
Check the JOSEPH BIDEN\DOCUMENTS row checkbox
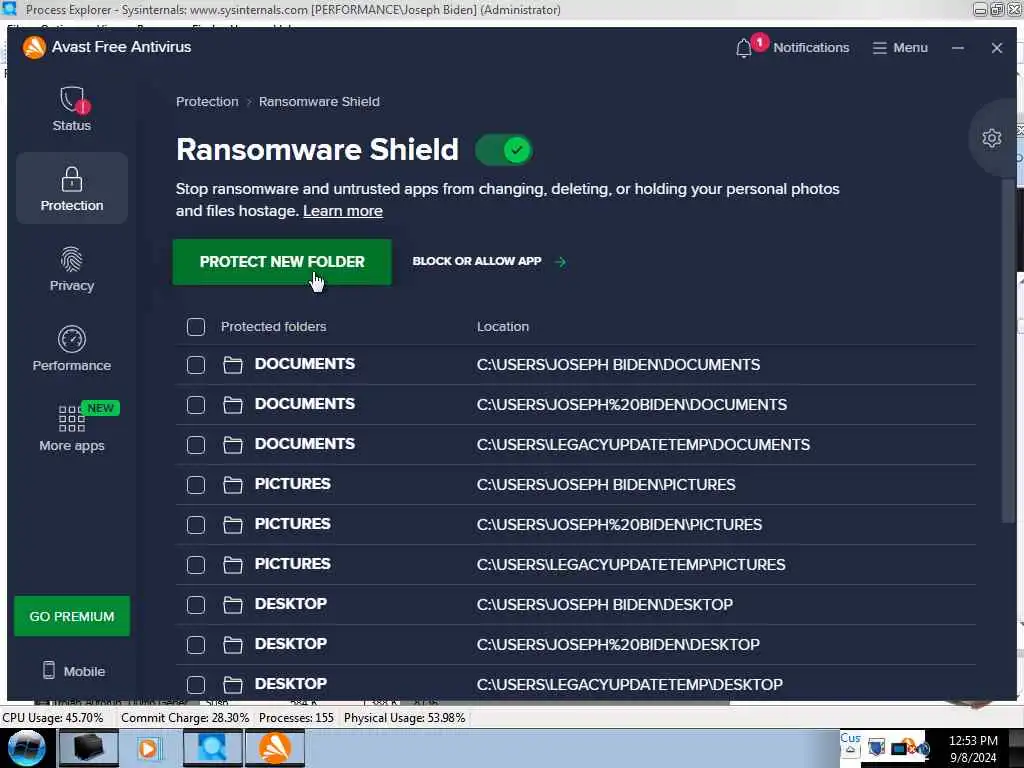[x=196, y=364]
